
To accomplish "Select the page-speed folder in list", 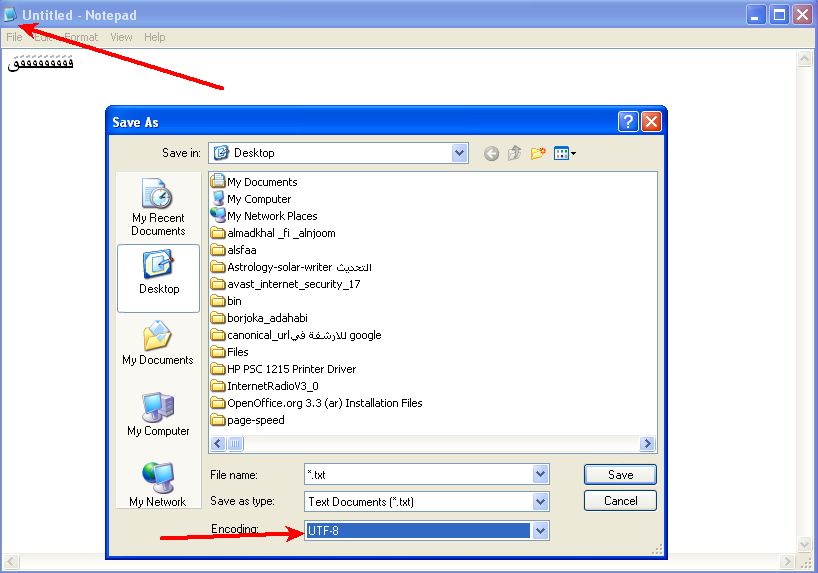I will pos(255,420).
